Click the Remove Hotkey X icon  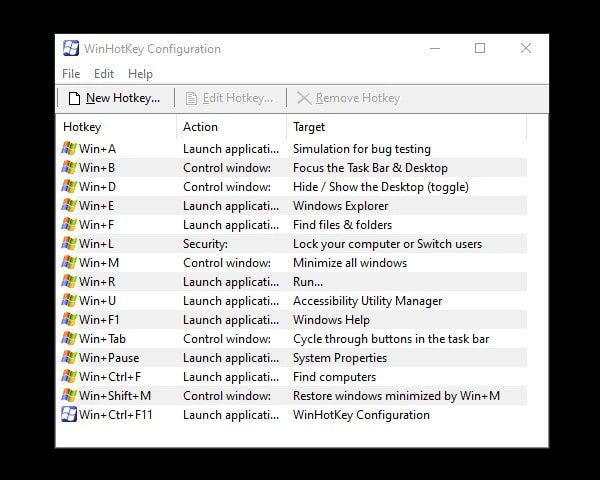pos(304,98)
